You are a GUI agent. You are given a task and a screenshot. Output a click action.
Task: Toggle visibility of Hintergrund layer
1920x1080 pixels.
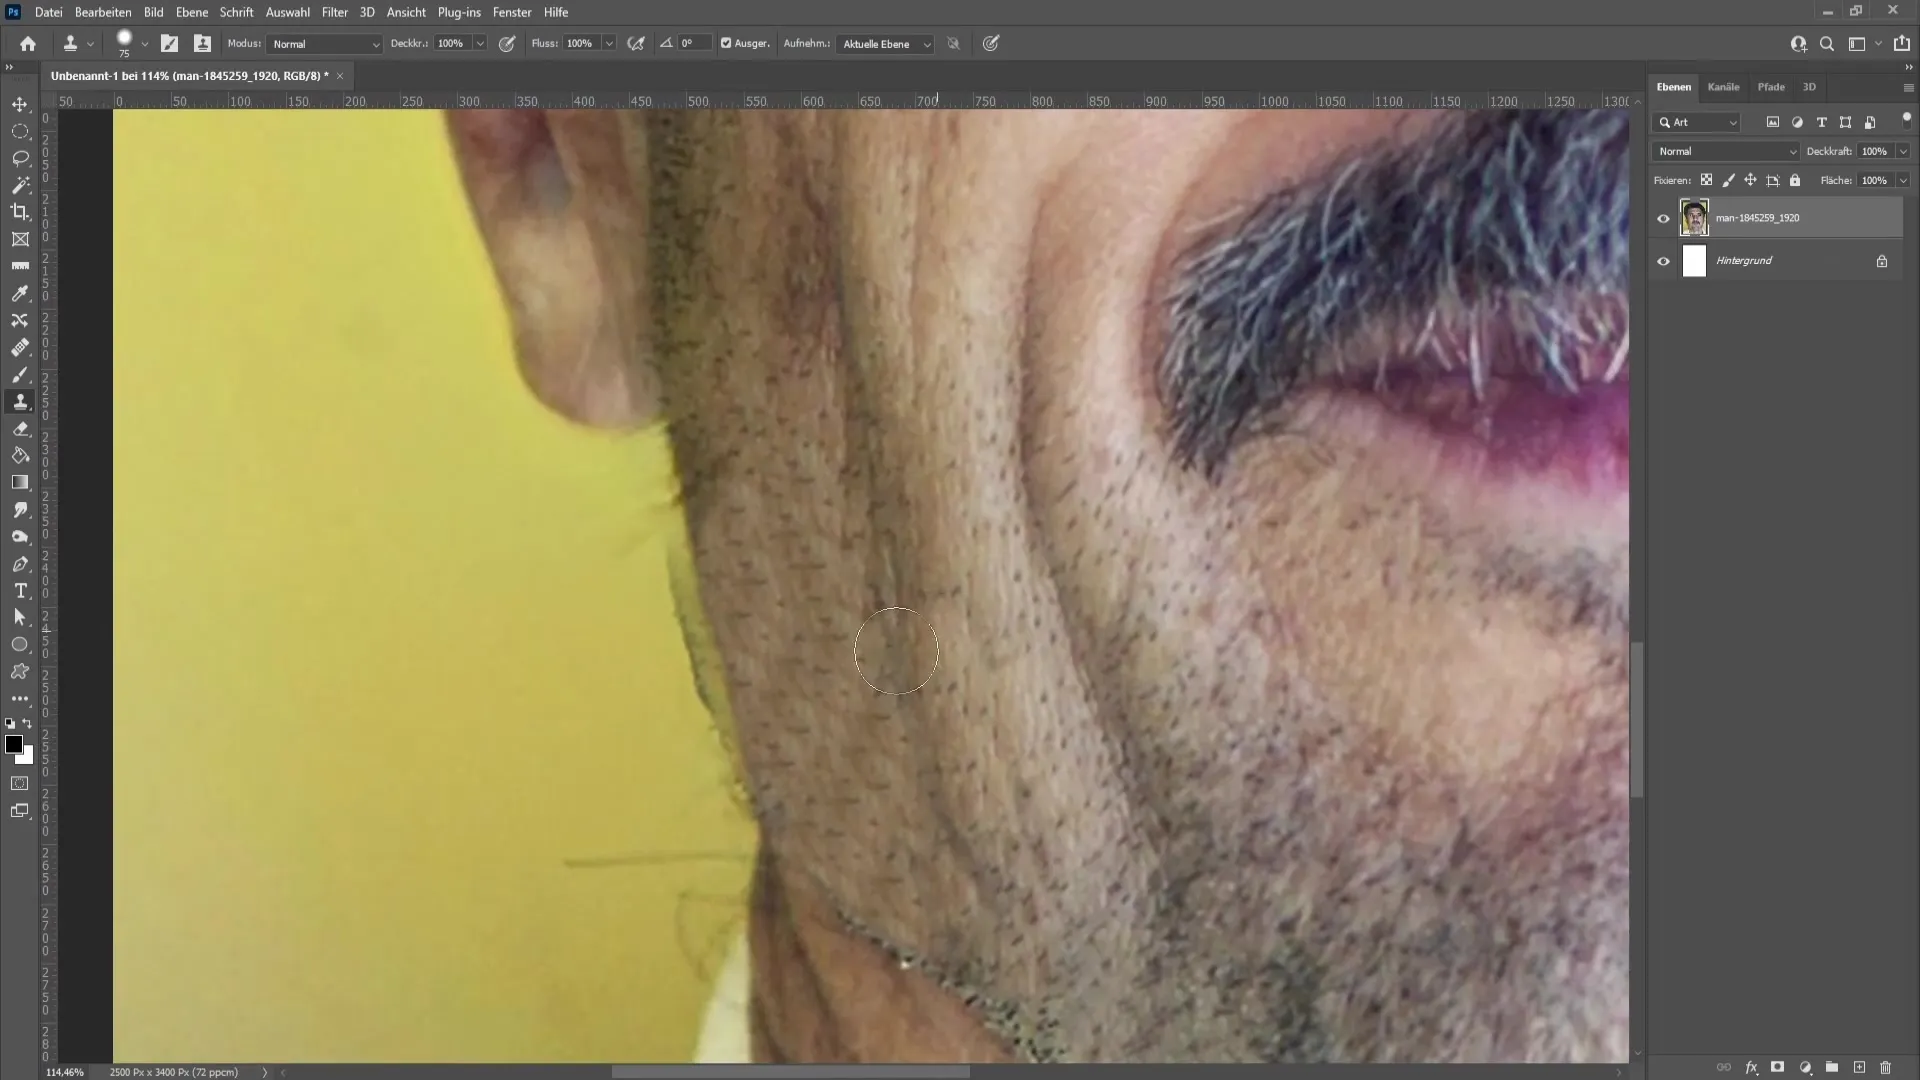[x=1663, y=260]
